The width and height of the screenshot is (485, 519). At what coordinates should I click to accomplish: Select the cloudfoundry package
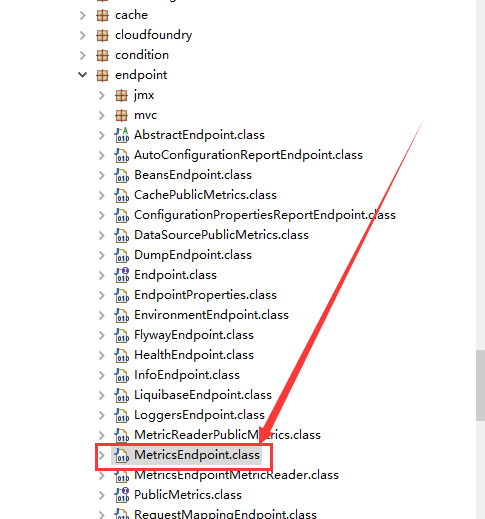click(x=154, y=35)
